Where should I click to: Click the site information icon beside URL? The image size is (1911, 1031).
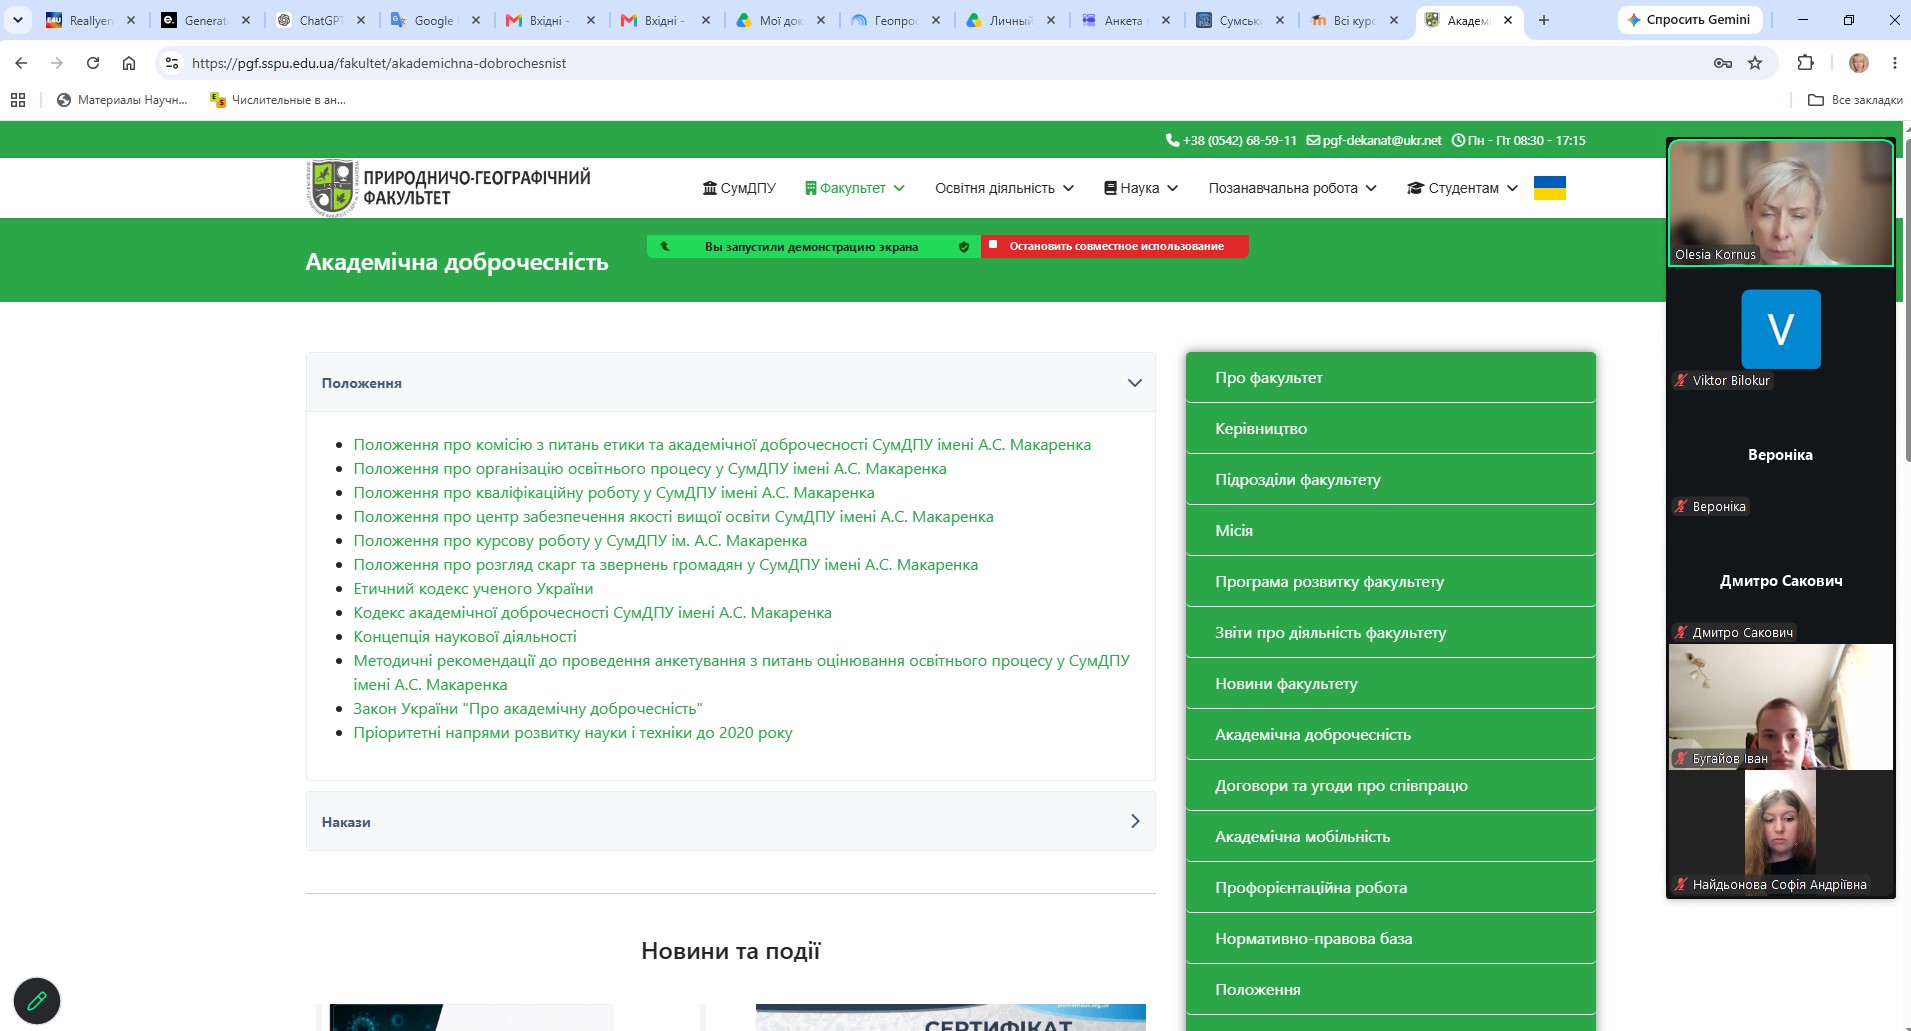point(172,63)
